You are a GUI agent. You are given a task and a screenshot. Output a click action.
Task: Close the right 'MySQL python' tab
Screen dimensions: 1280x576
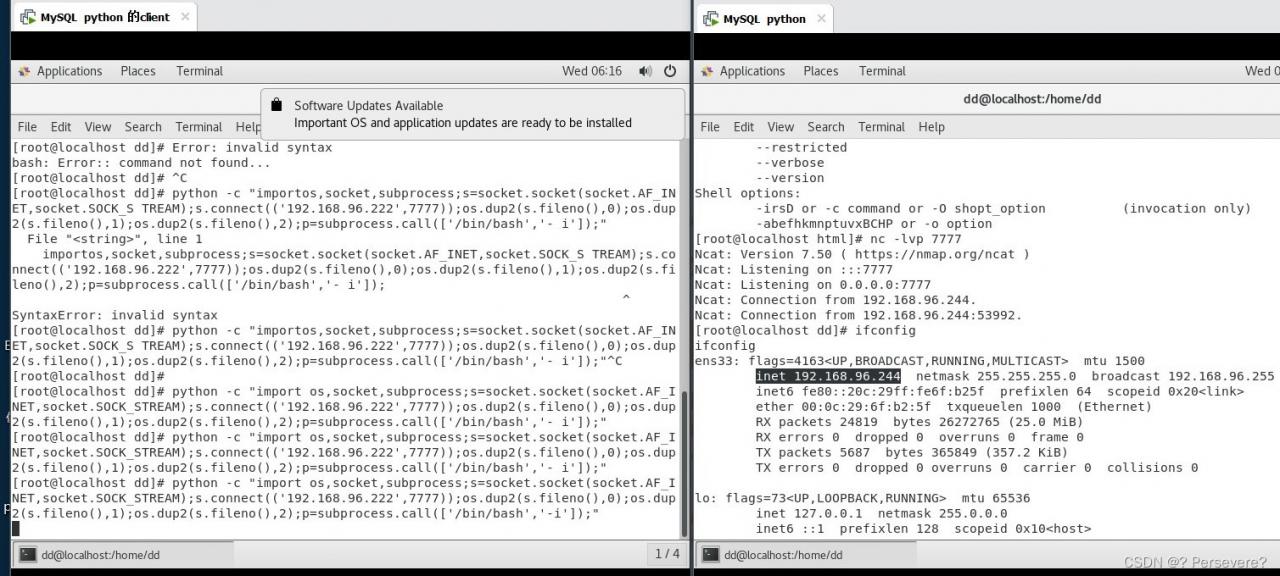822,19
